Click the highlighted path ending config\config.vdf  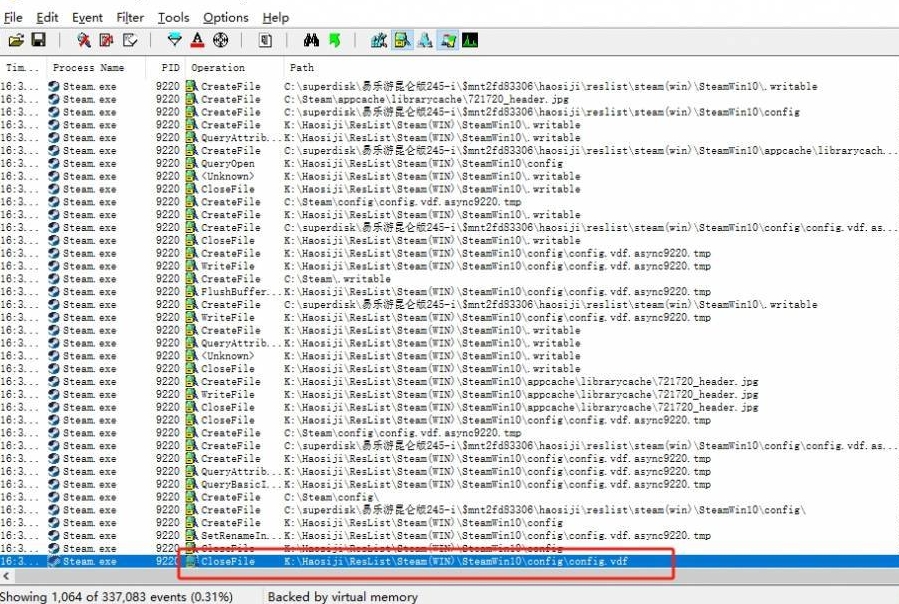click(x=456, y=561)
